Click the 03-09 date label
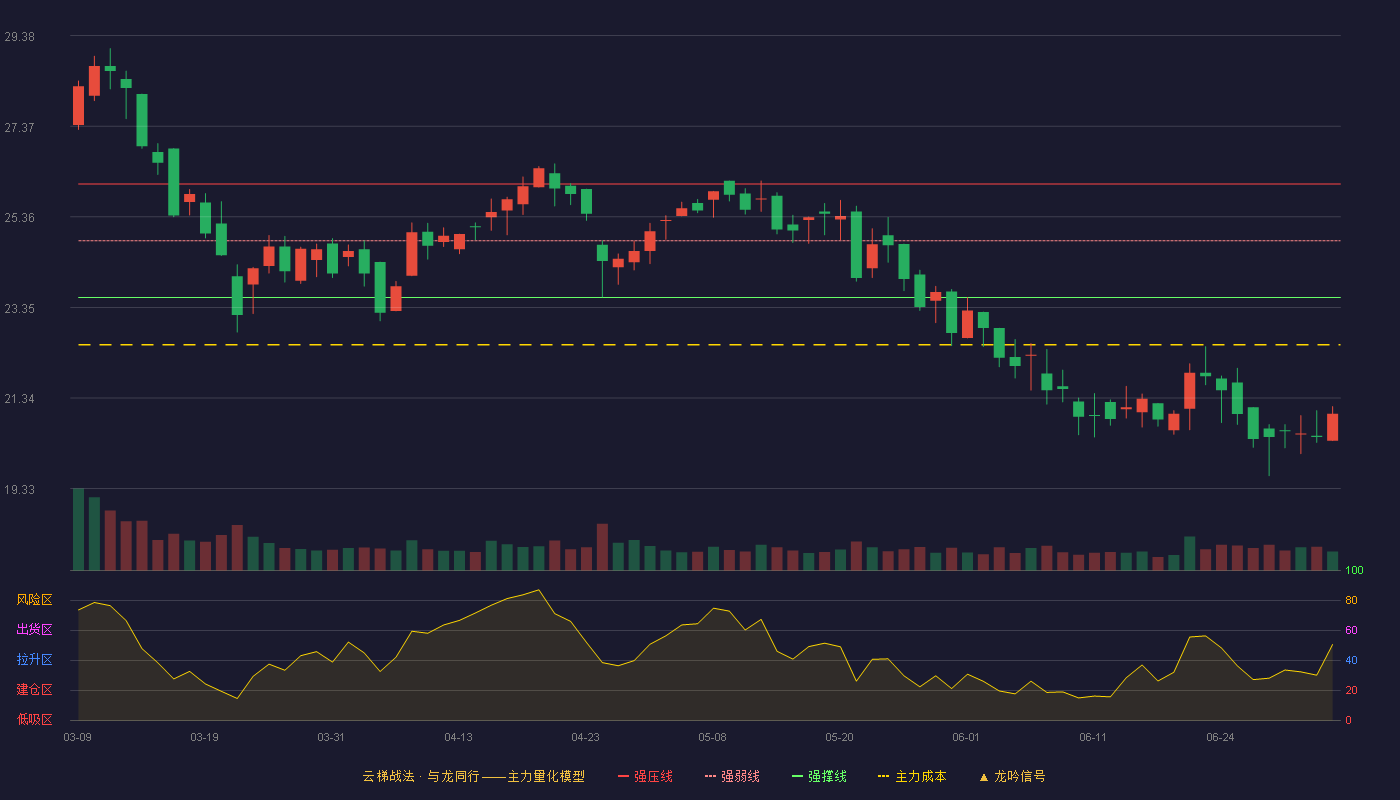The width and height of the screenshot is (1400, 800). pos(77,737)
